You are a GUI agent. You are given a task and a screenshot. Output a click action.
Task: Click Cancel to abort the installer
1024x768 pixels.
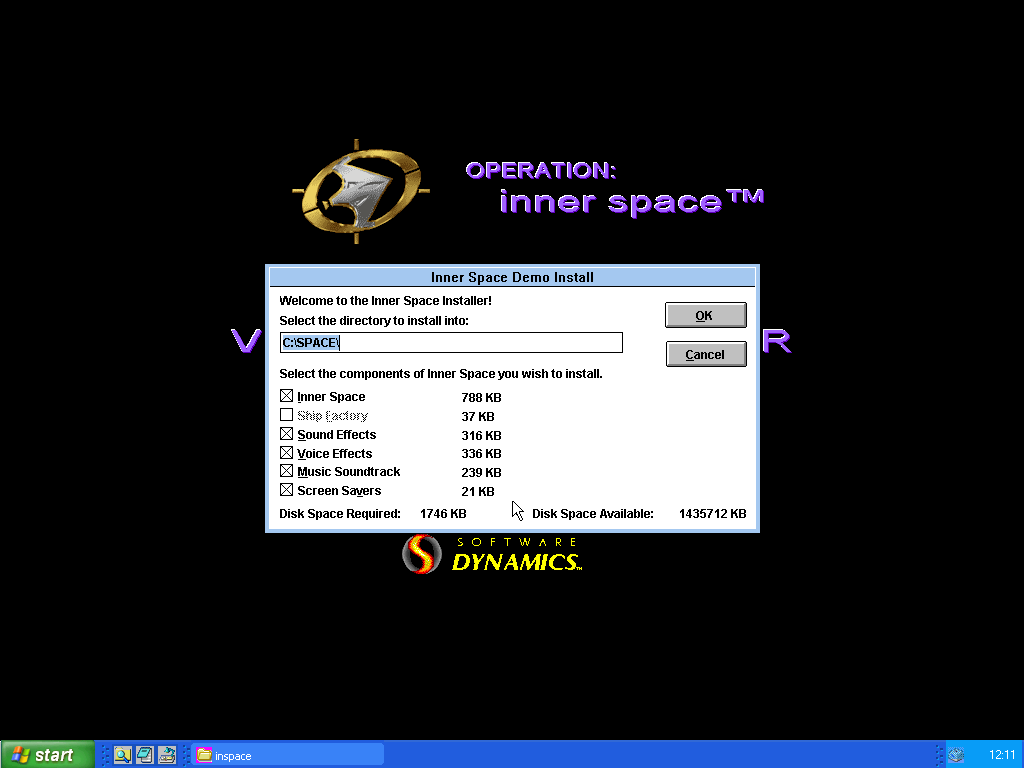tap(705, 354)
